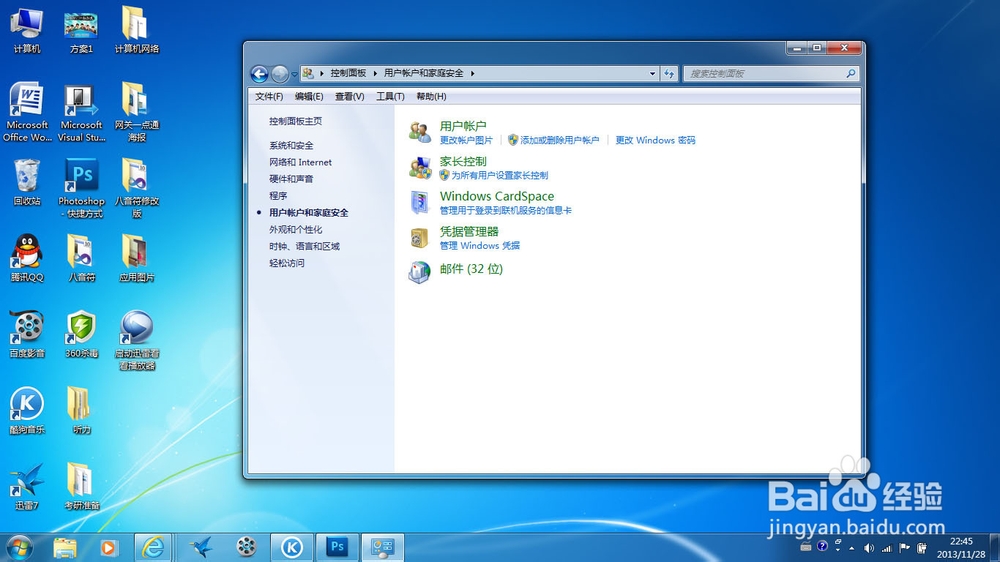1000x562 pixels.
Task: Select the 回收站 recycle bin icon
Action: click(27, 174)
